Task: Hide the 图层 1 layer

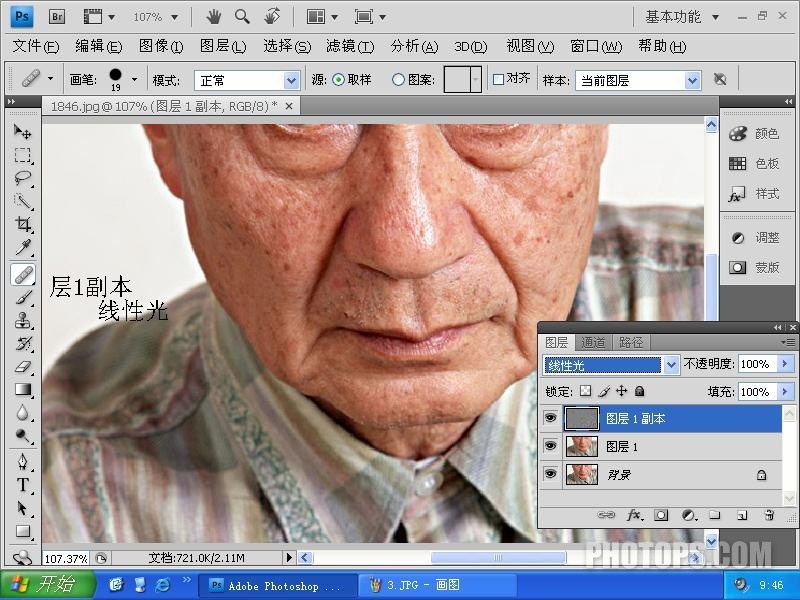Action: coord(550,446)
